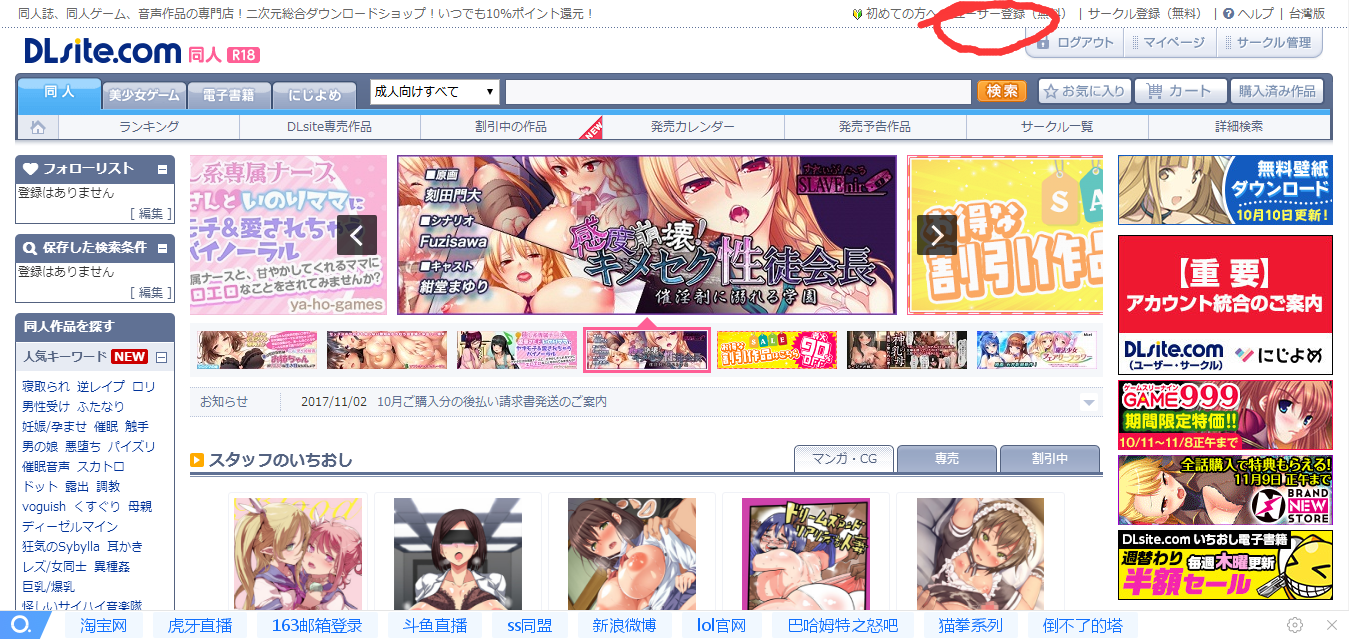Open the 成人向けすべて category dropdown
This screenshot has width=1349, height=639.
pos(434,92)
